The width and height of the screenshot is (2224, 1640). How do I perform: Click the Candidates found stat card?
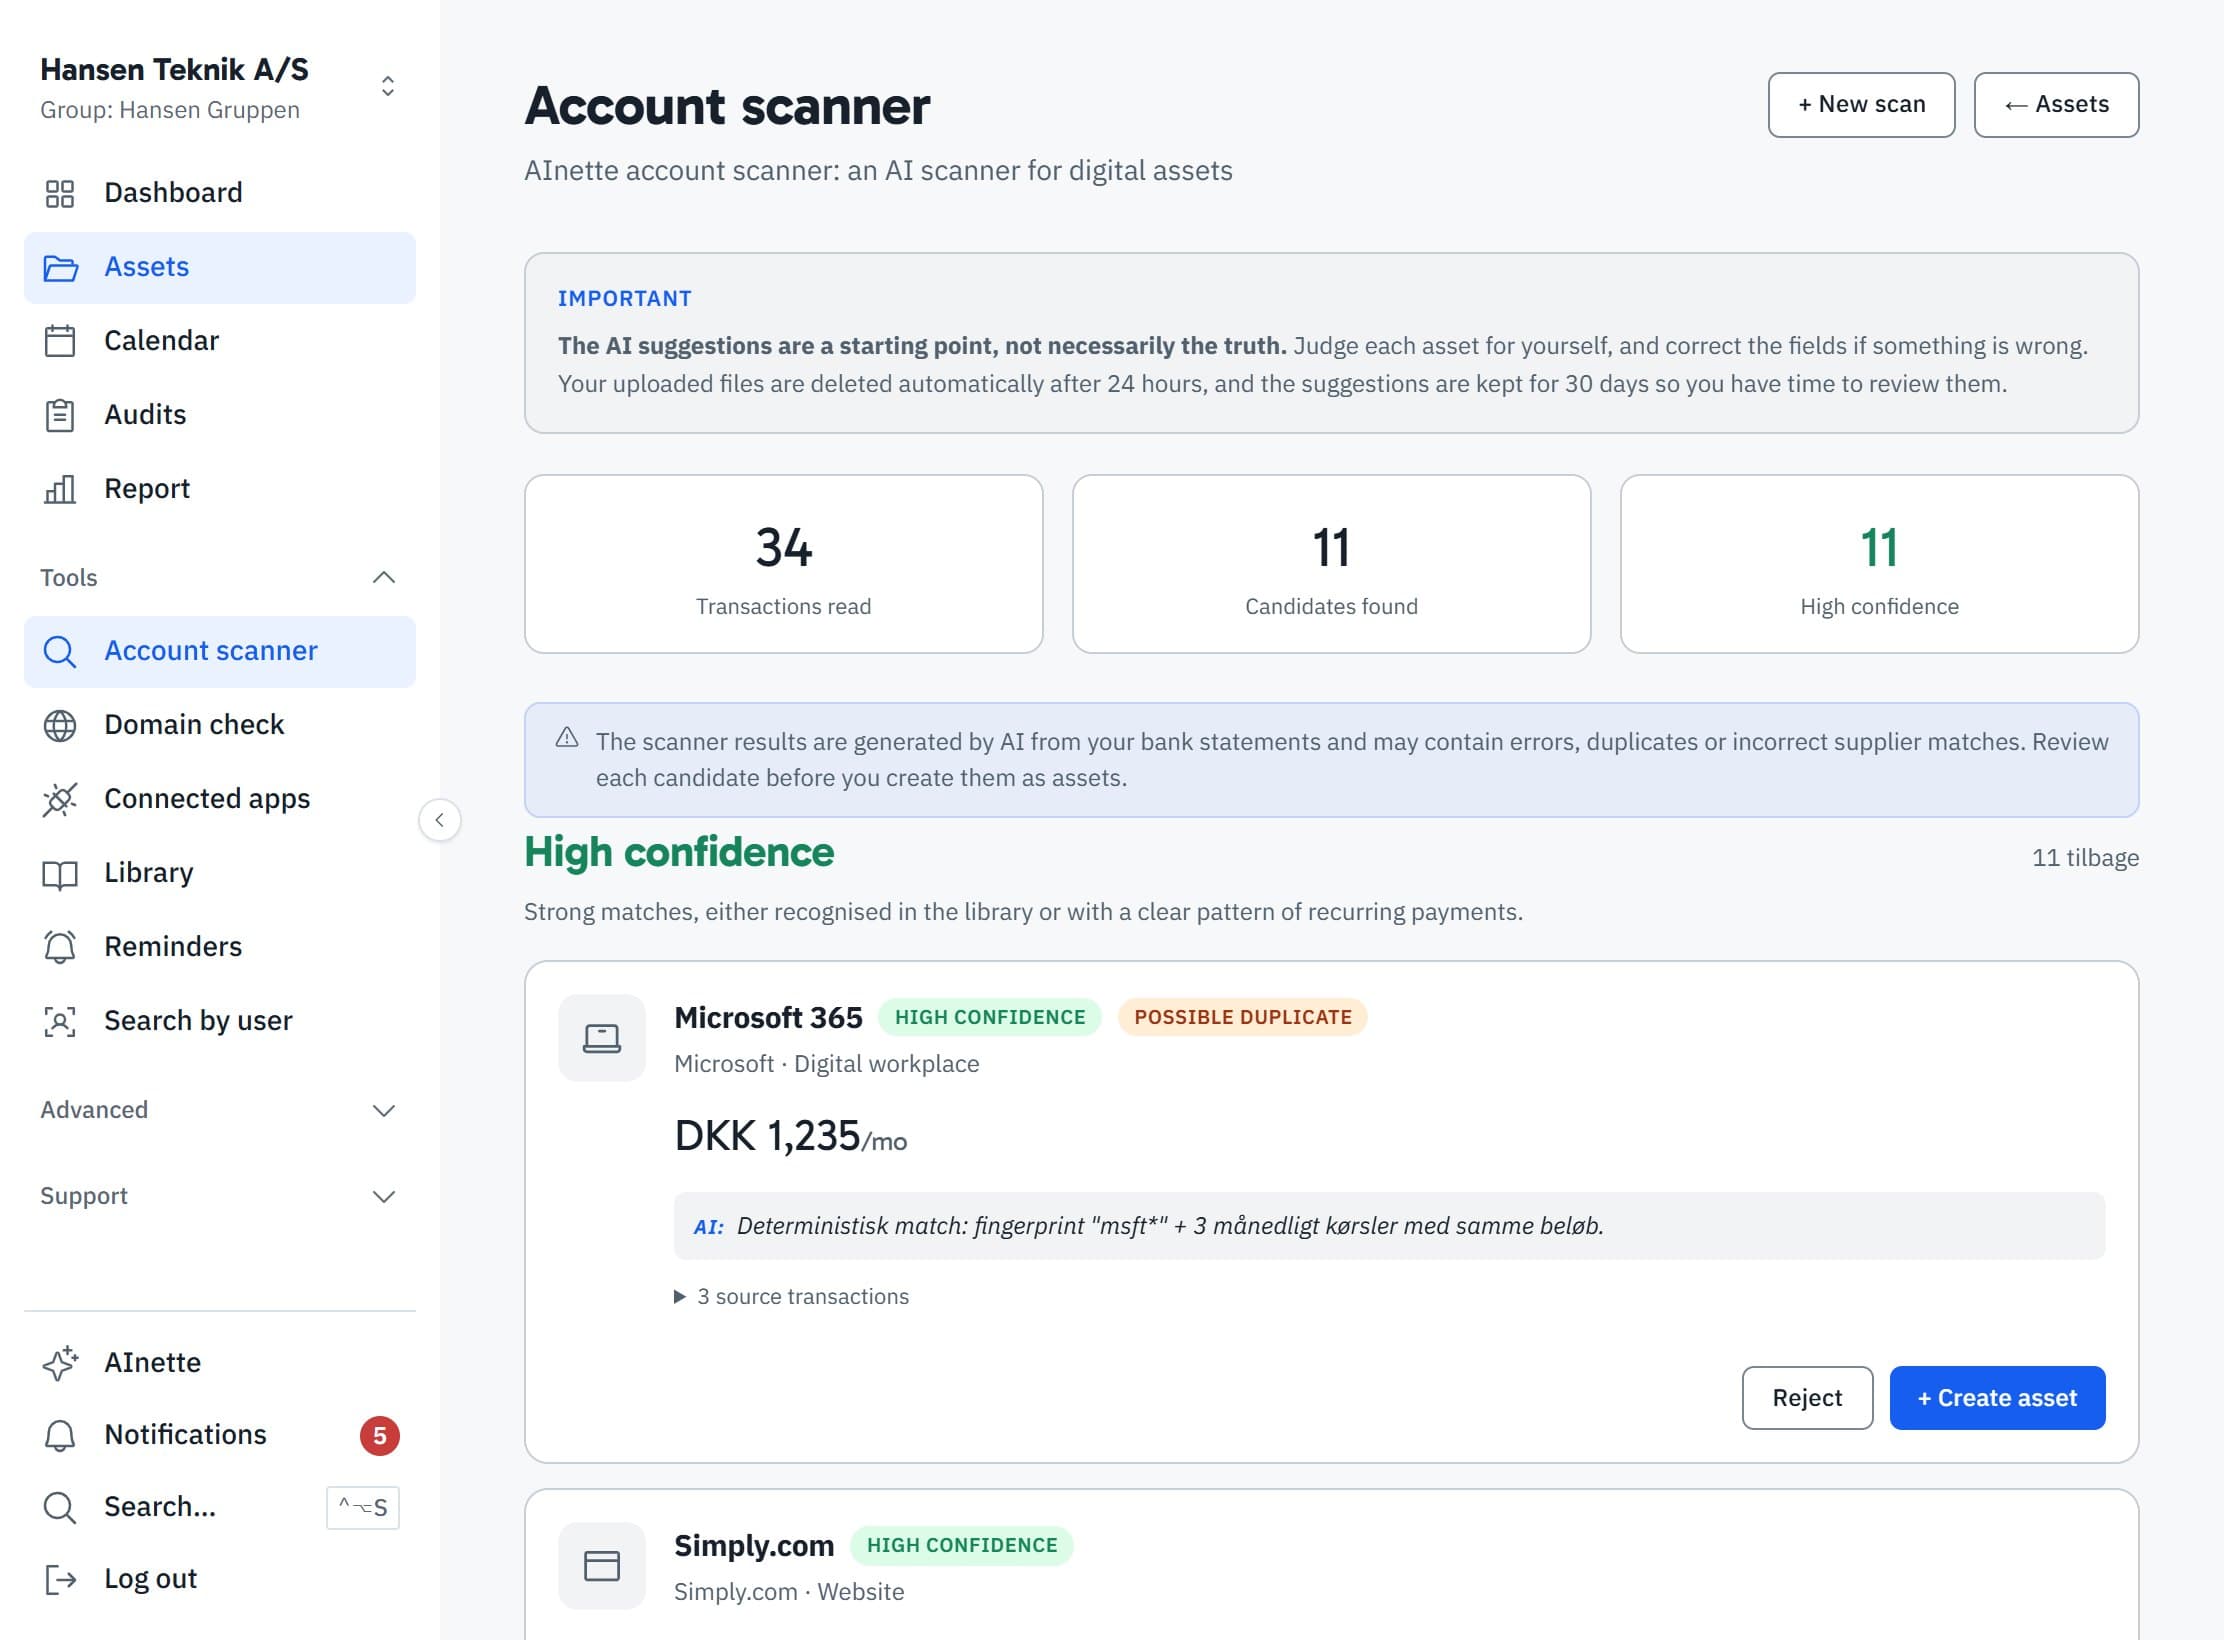tap(1331, 564)
